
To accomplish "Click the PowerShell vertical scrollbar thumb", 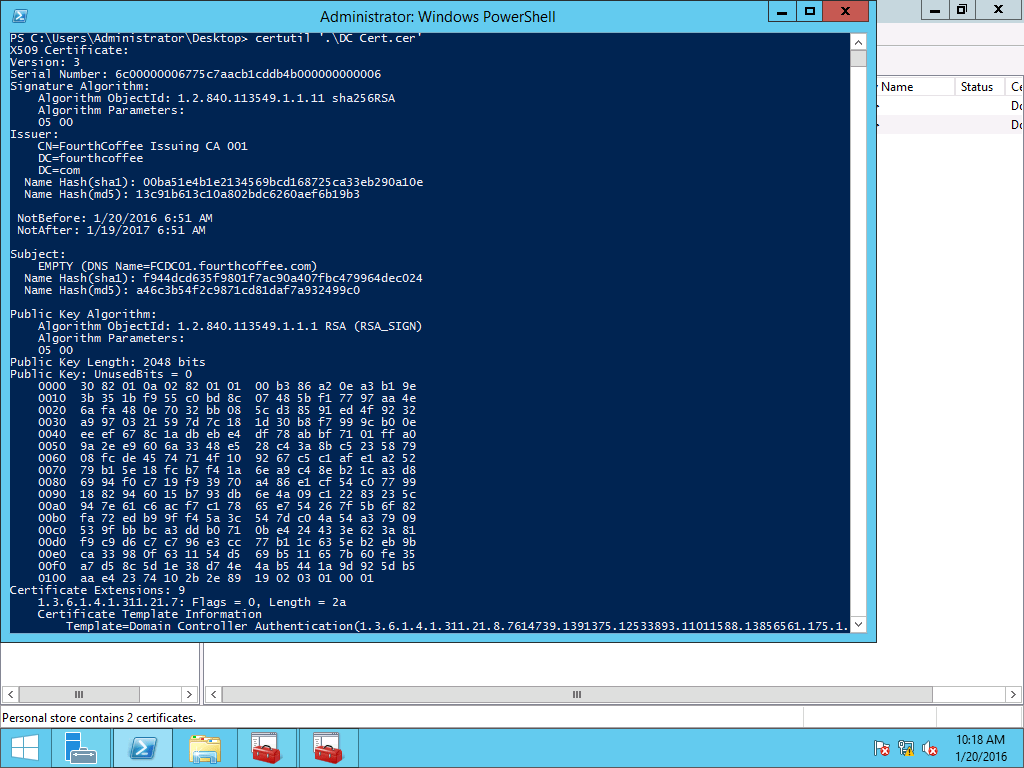I will (858, 58).
